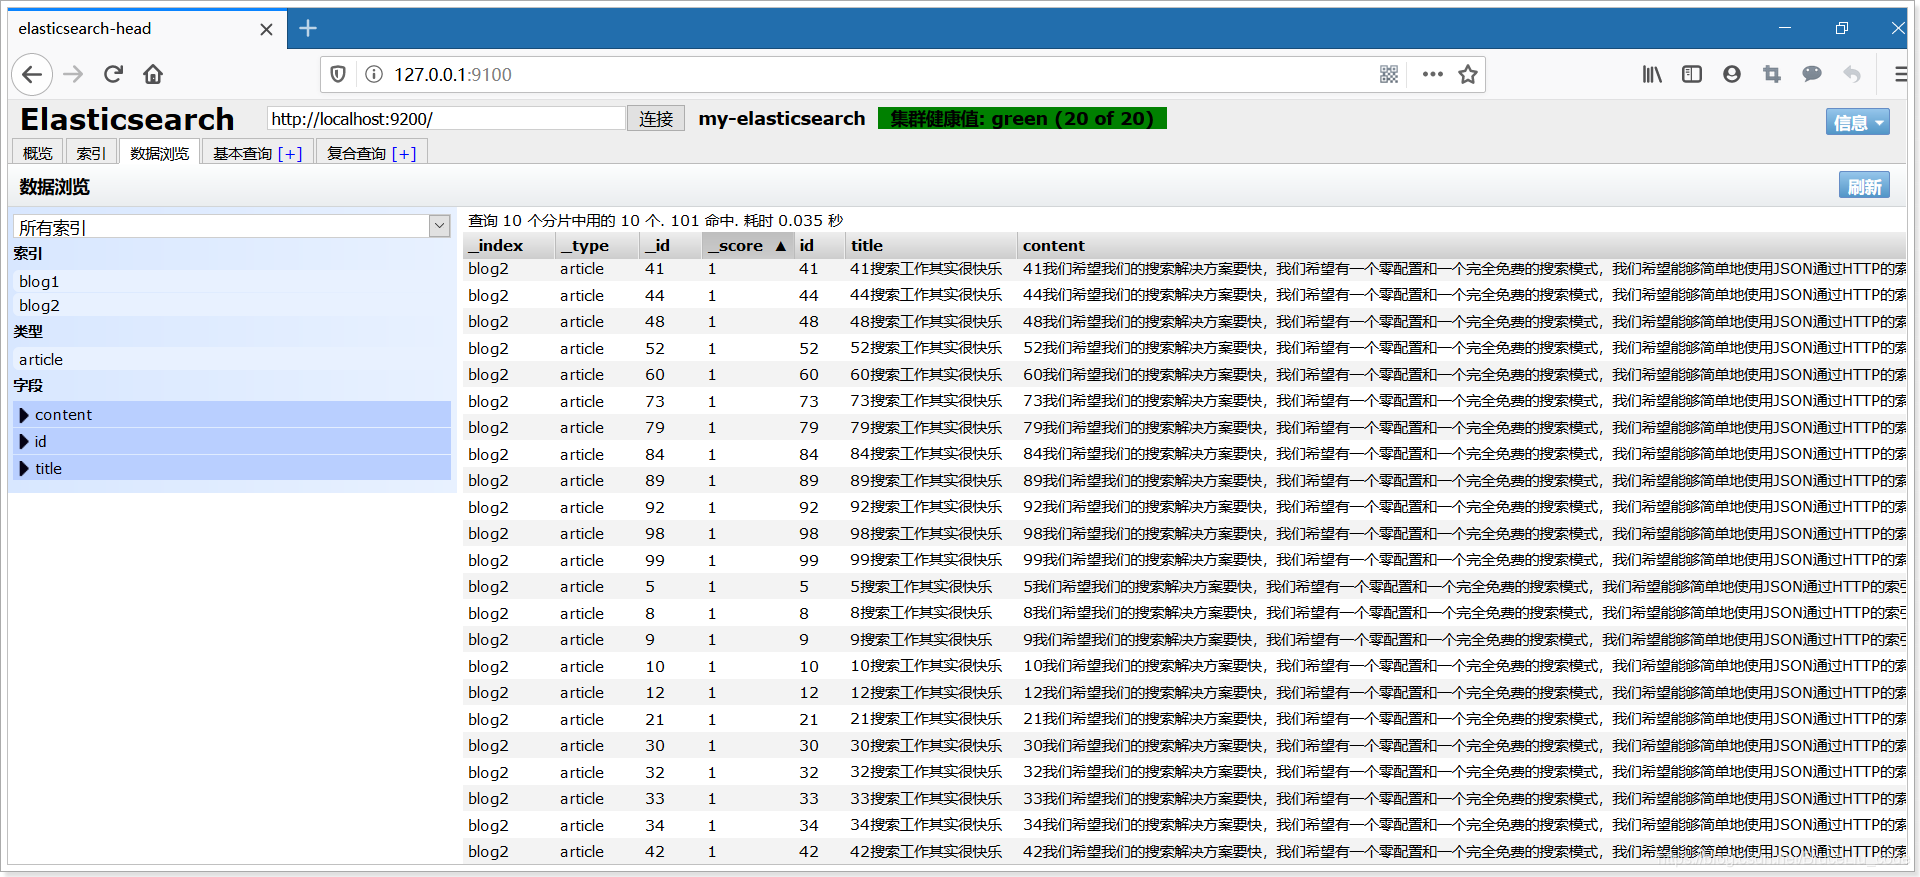Show site information icon in address bar
The image size is (1920, 877).
(374, 74)
